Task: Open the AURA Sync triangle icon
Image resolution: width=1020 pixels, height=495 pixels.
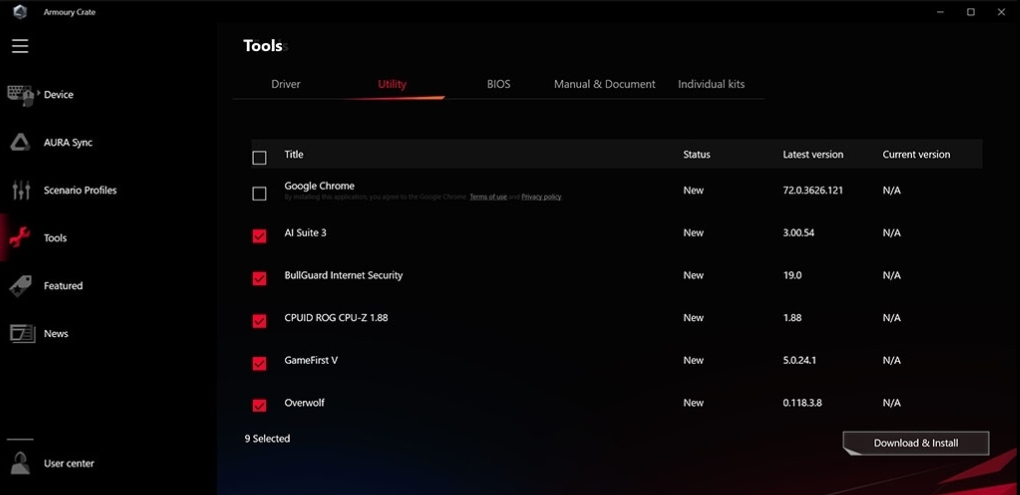Action: (20, 142)
